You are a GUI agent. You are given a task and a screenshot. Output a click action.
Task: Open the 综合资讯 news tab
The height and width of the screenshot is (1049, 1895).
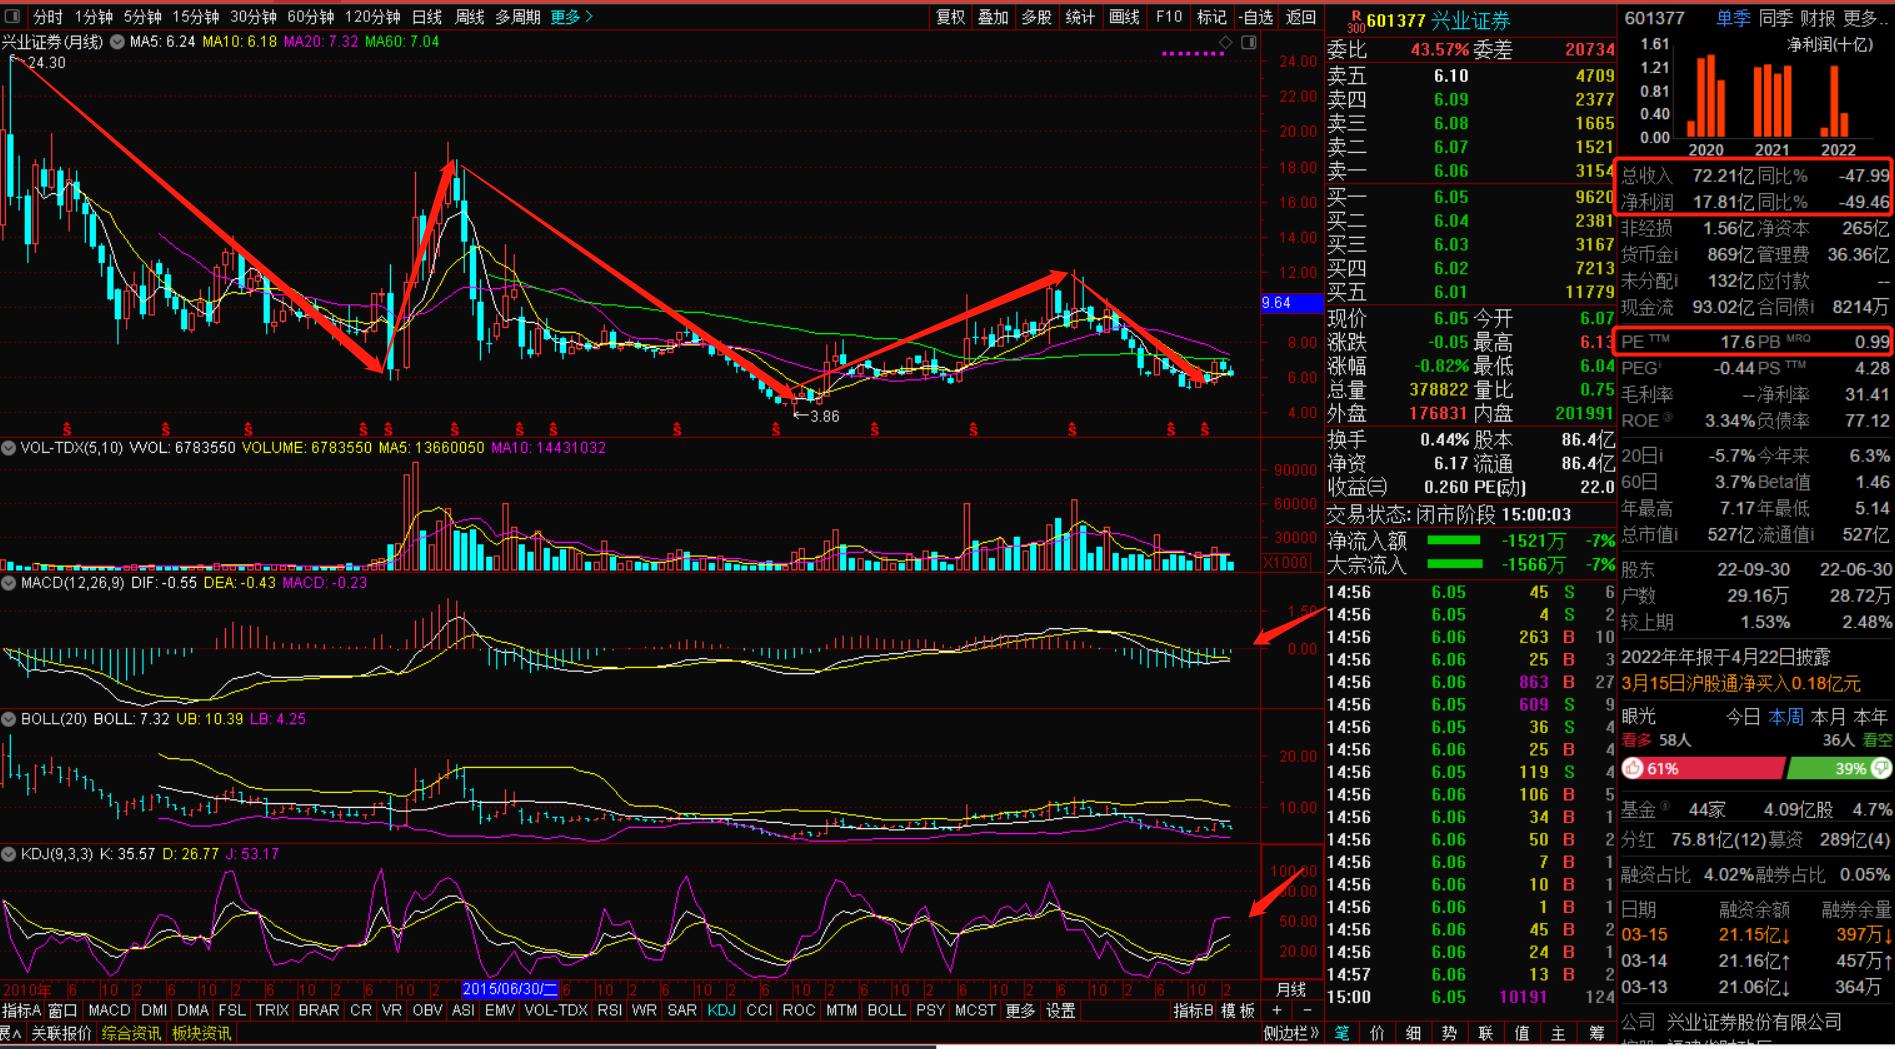(131, 1033)
